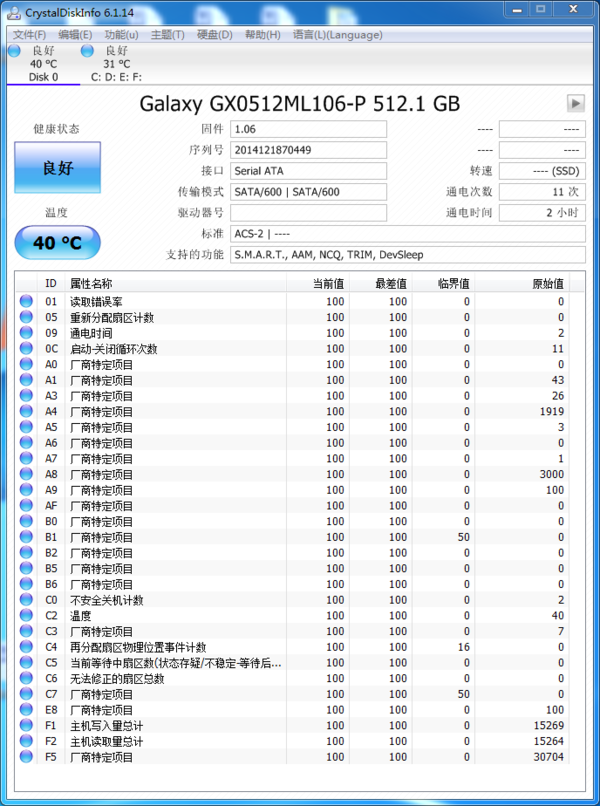Click status icon of row A9
Screen dimensions: 600x806
click(x=26, y=489)
